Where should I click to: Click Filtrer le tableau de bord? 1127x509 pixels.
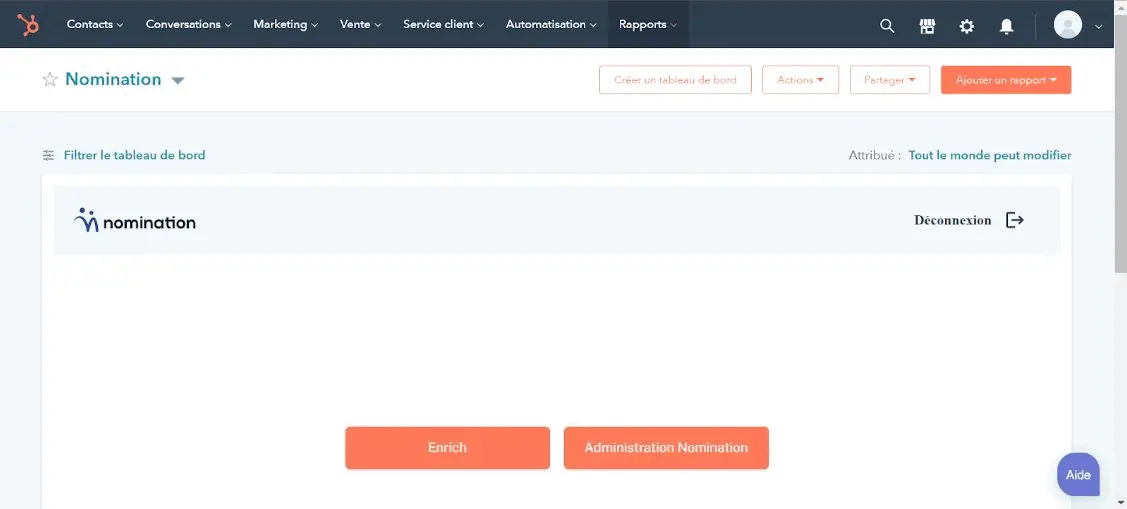[x=134, y=155]
